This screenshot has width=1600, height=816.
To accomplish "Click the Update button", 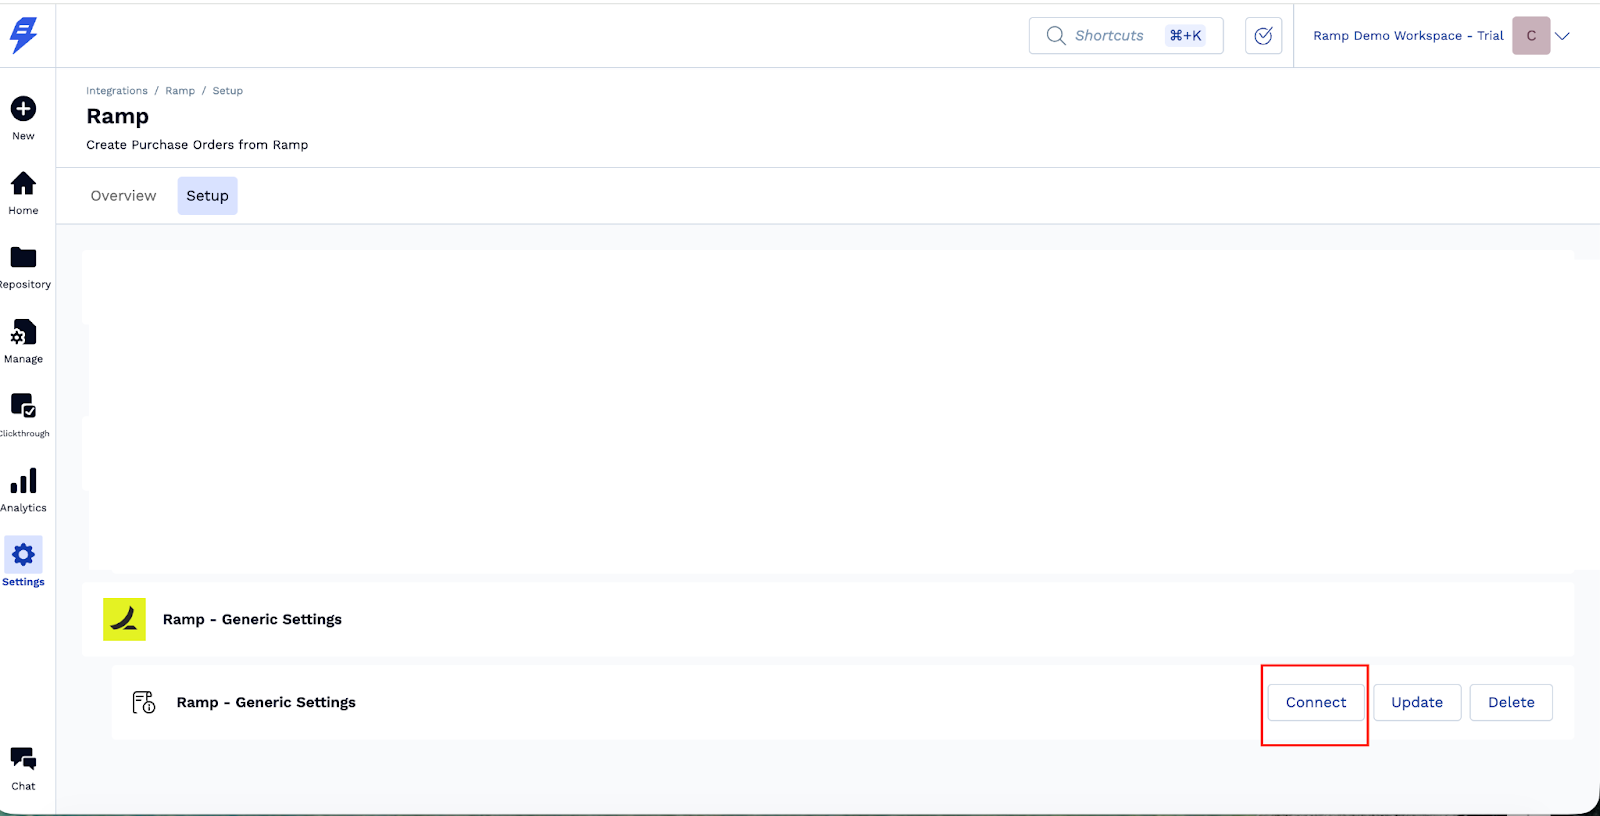I will click(x=1417, y=702).
